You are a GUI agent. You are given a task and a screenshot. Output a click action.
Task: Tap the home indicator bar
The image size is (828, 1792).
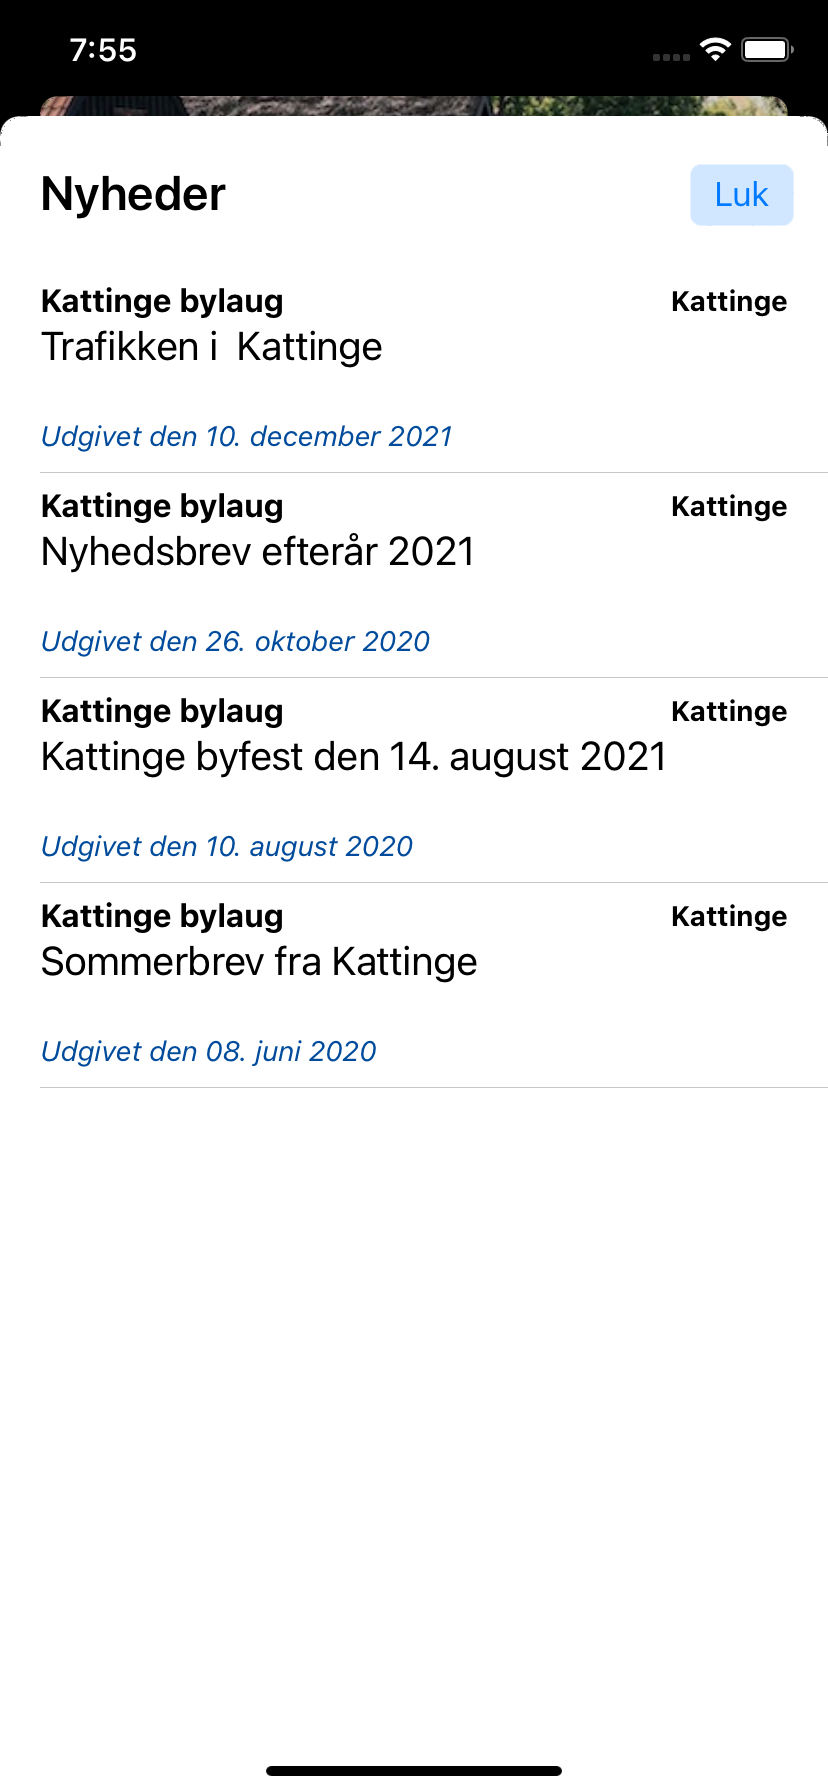414,1771
